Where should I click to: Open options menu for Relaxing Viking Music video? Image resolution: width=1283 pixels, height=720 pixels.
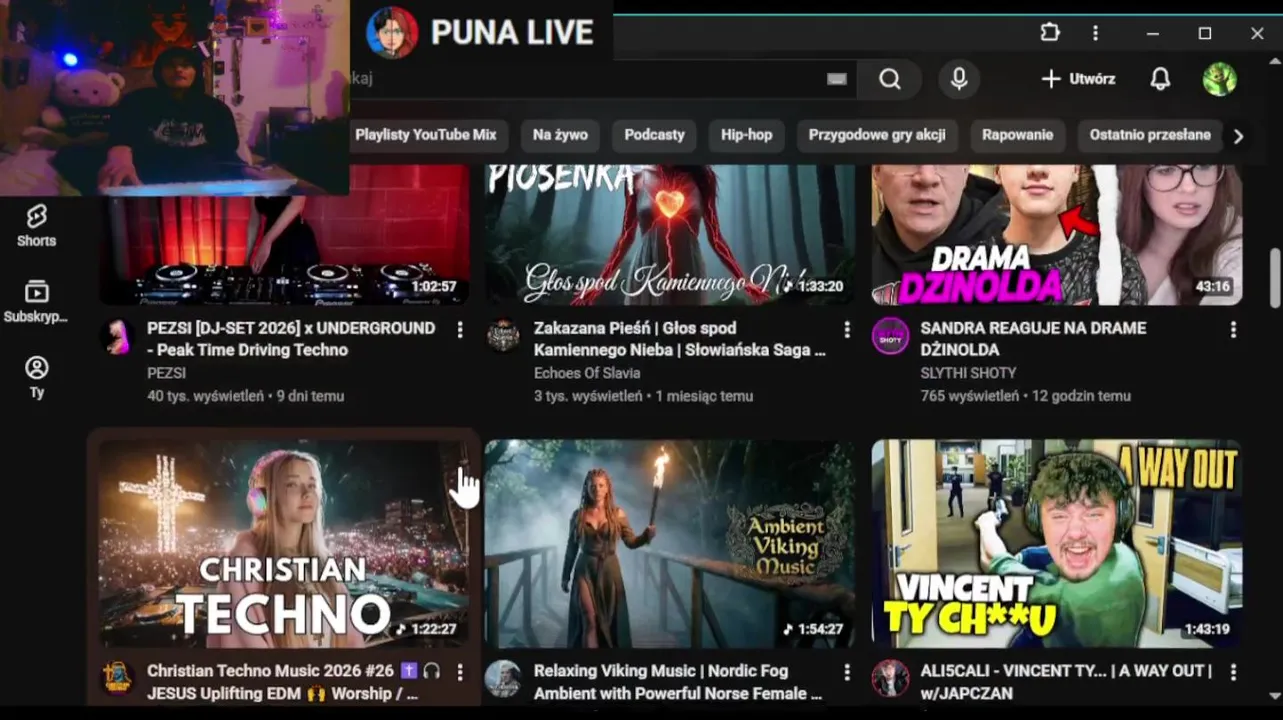[x=847, y=671]
